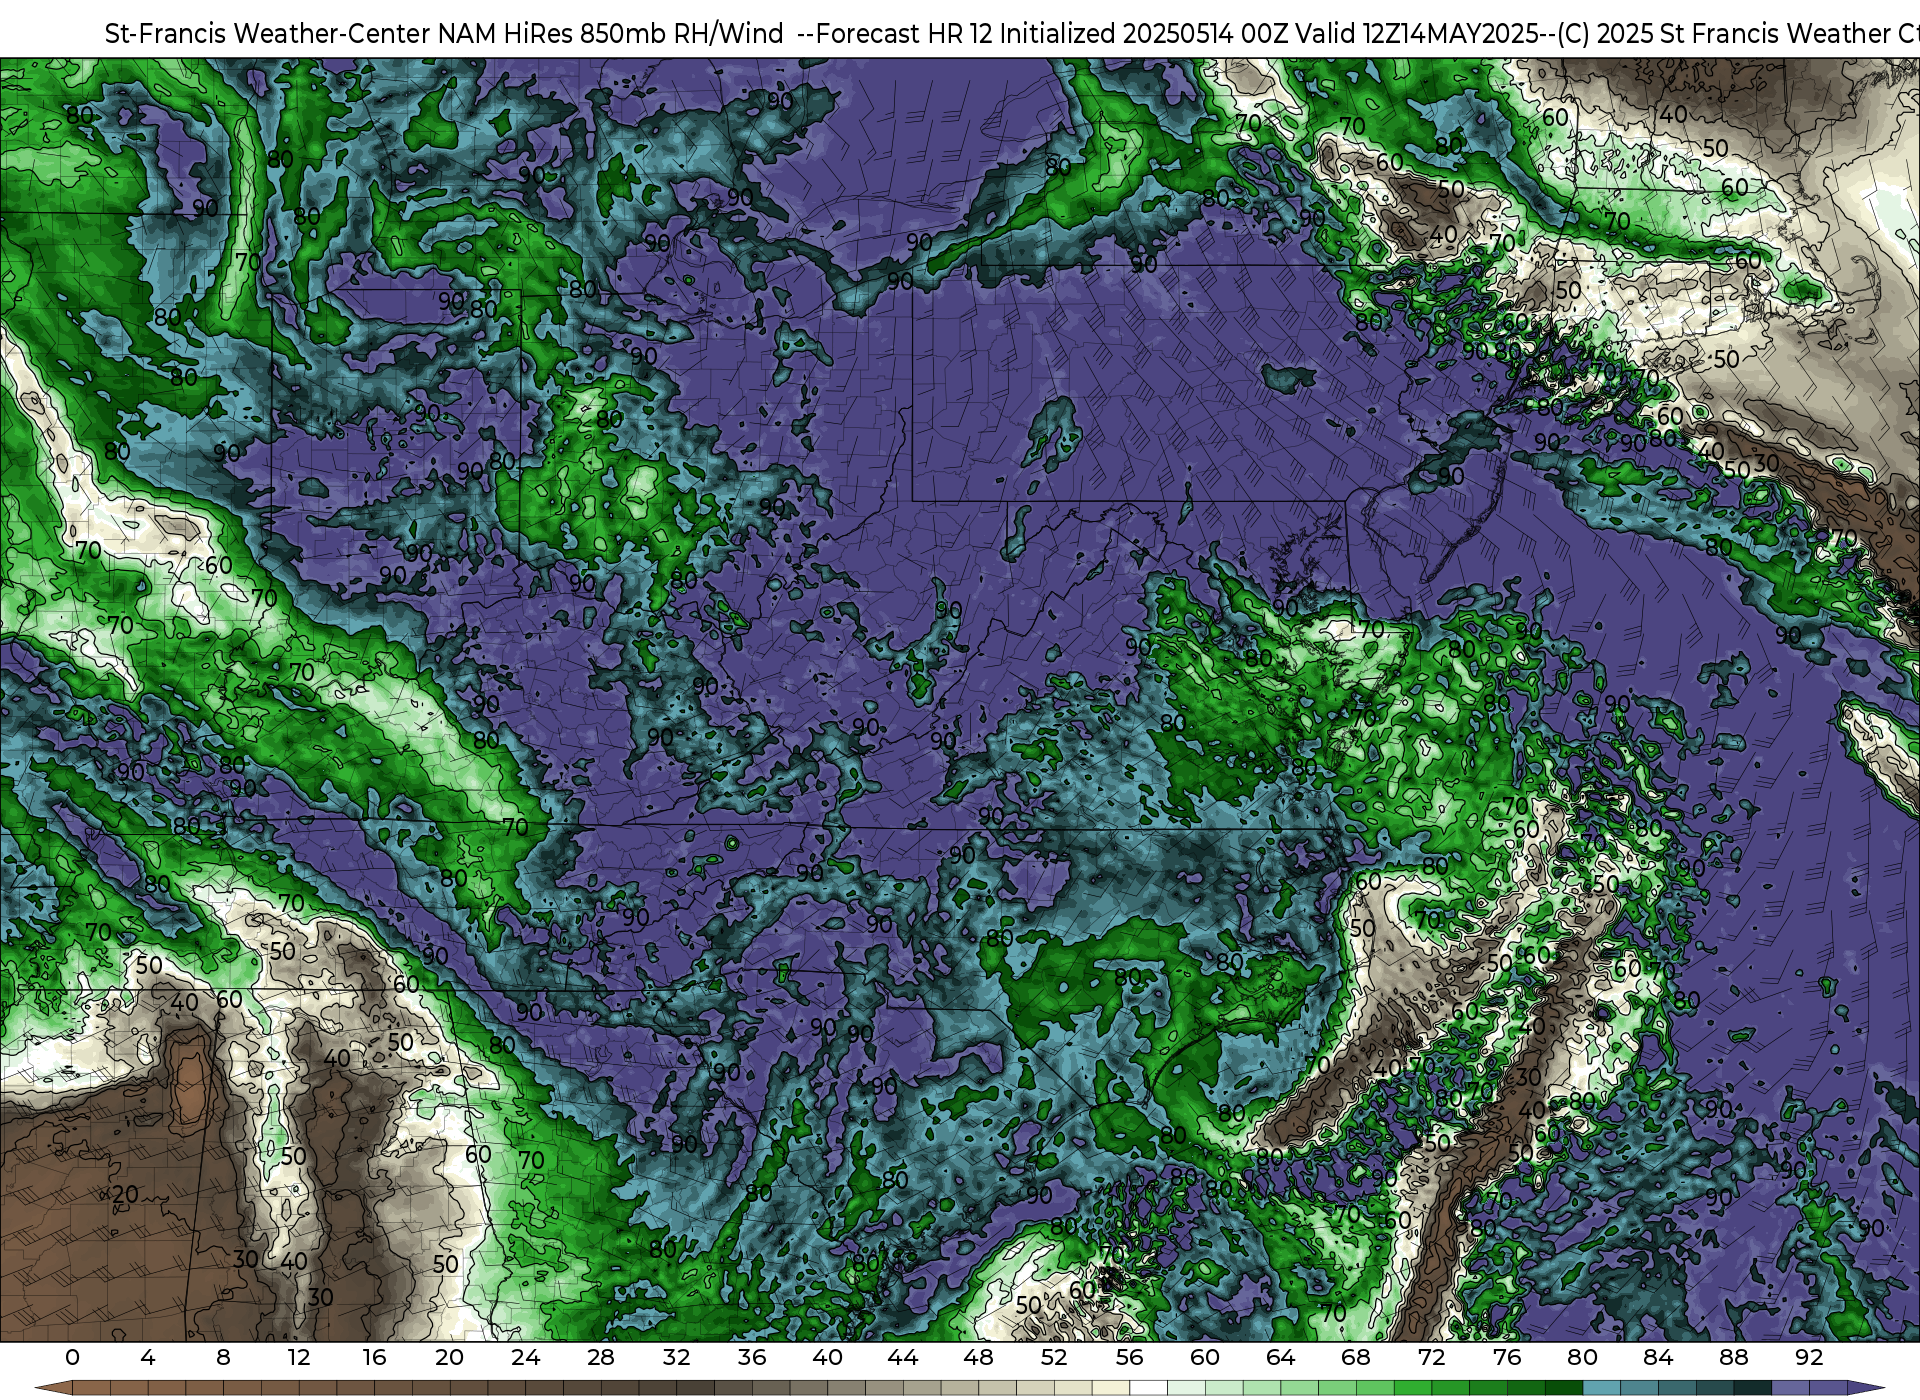The width and height of the screenshot is (1920, 1400).
Task: Click colorbar scale label '4'
Action: 148,1357
